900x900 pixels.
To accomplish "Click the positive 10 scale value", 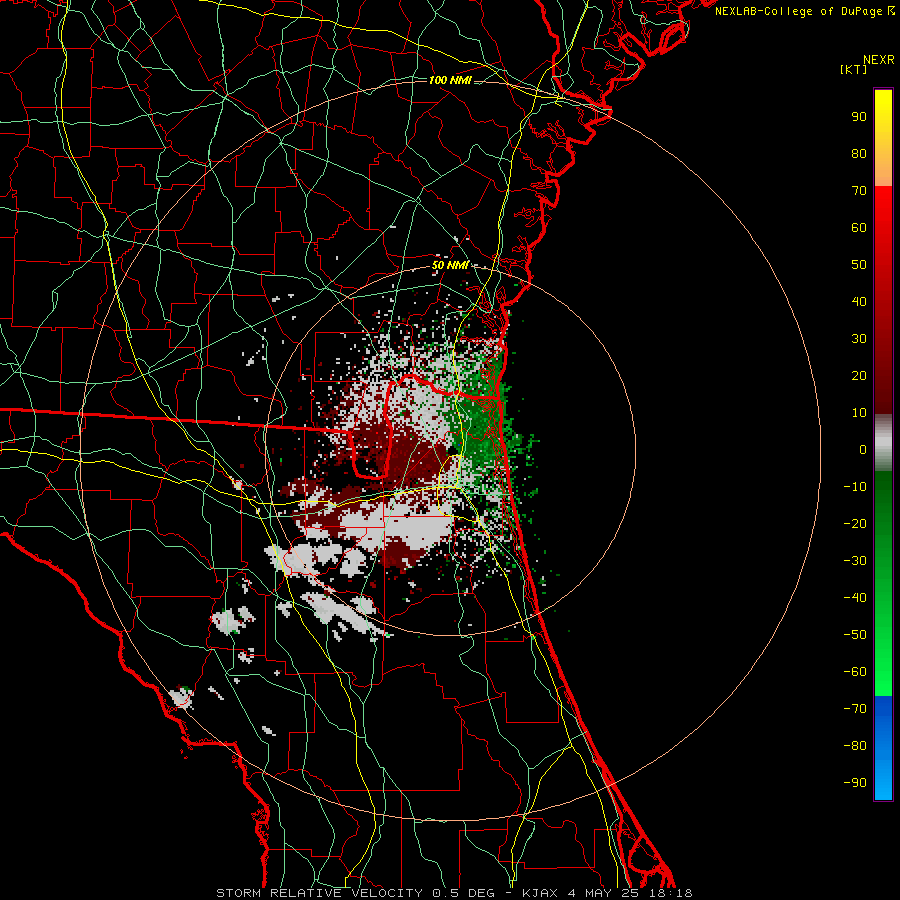I will [859, 413].
